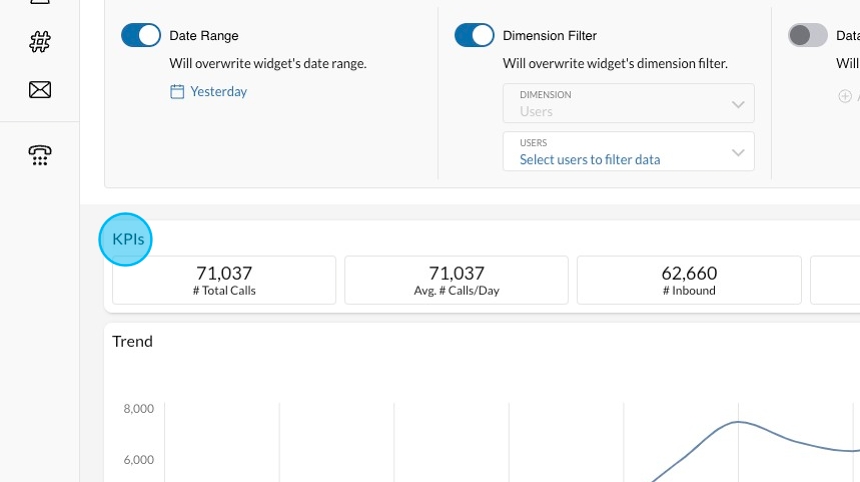
Task: Open the hashtag channels sidebar icon
Action: point(40,42)
